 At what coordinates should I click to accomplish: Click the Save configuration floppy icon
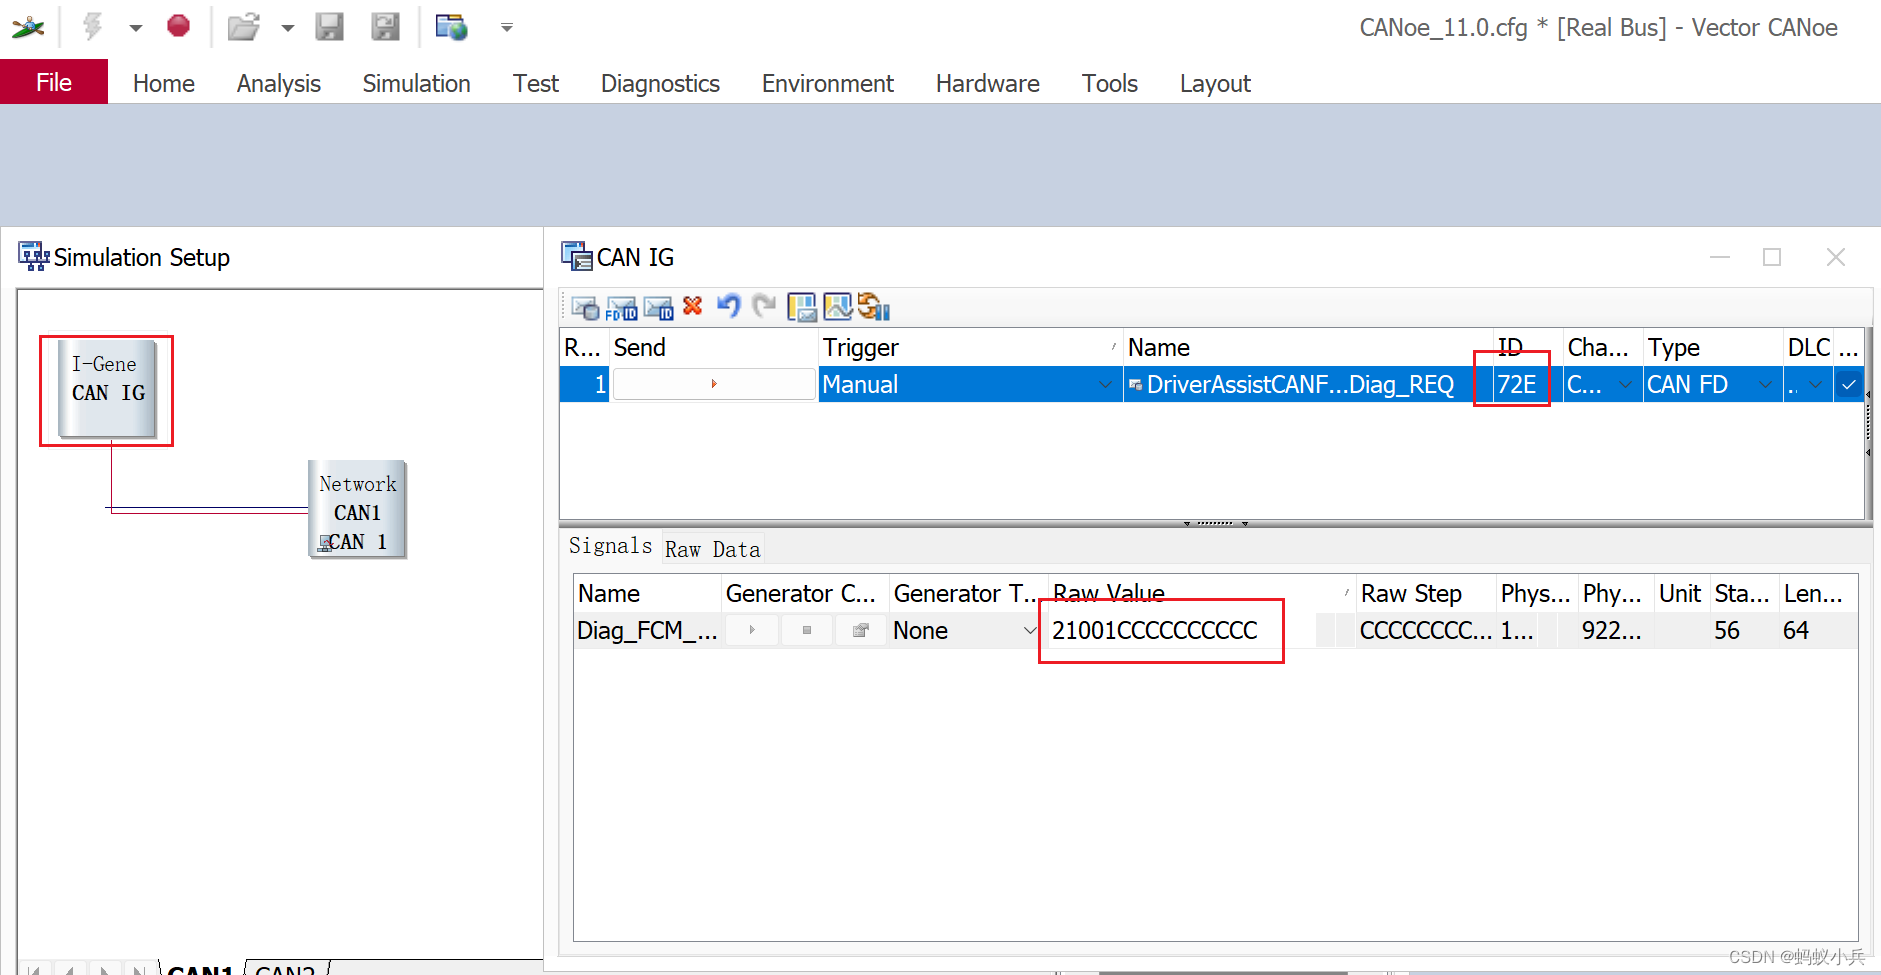[329, 26]
